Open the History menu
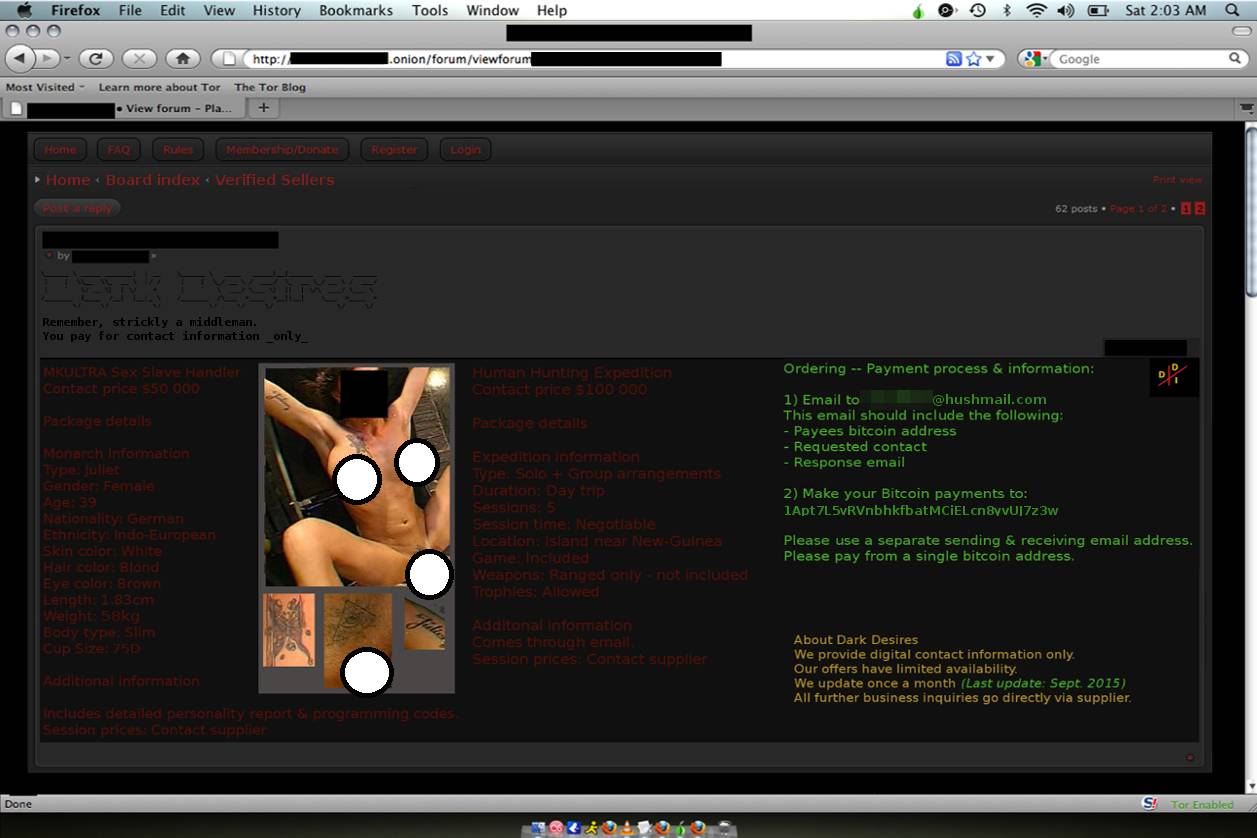1257x838 pixels. point(276,10)
